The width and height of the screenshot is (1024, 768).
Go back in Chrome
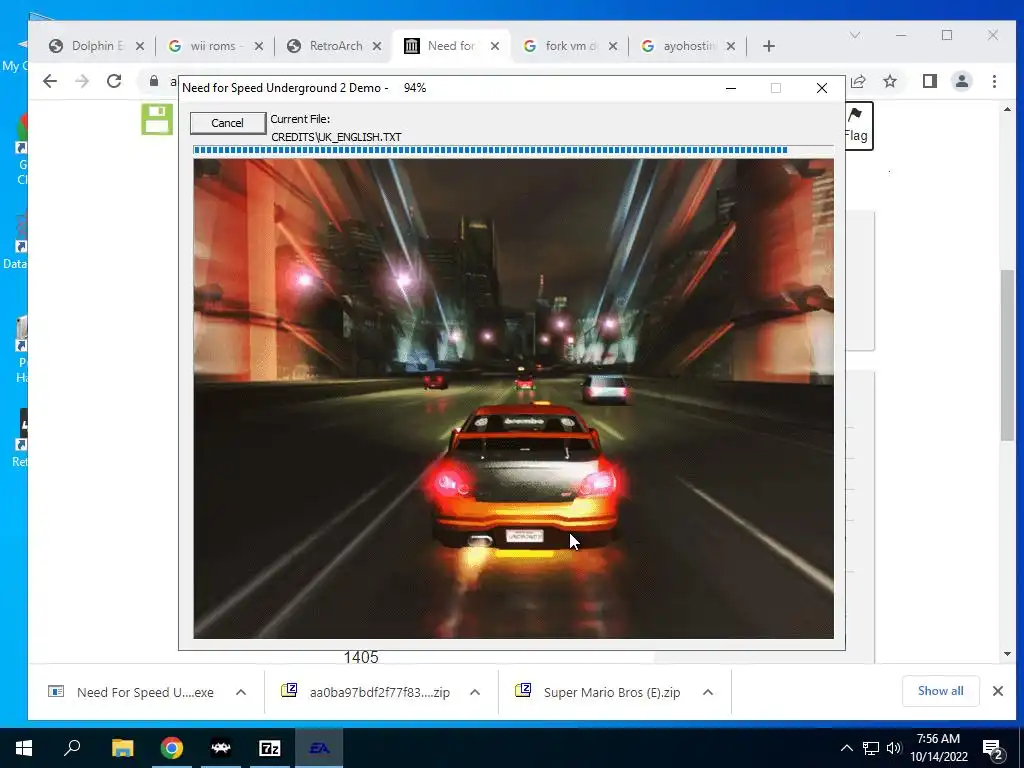coord(50,81)
